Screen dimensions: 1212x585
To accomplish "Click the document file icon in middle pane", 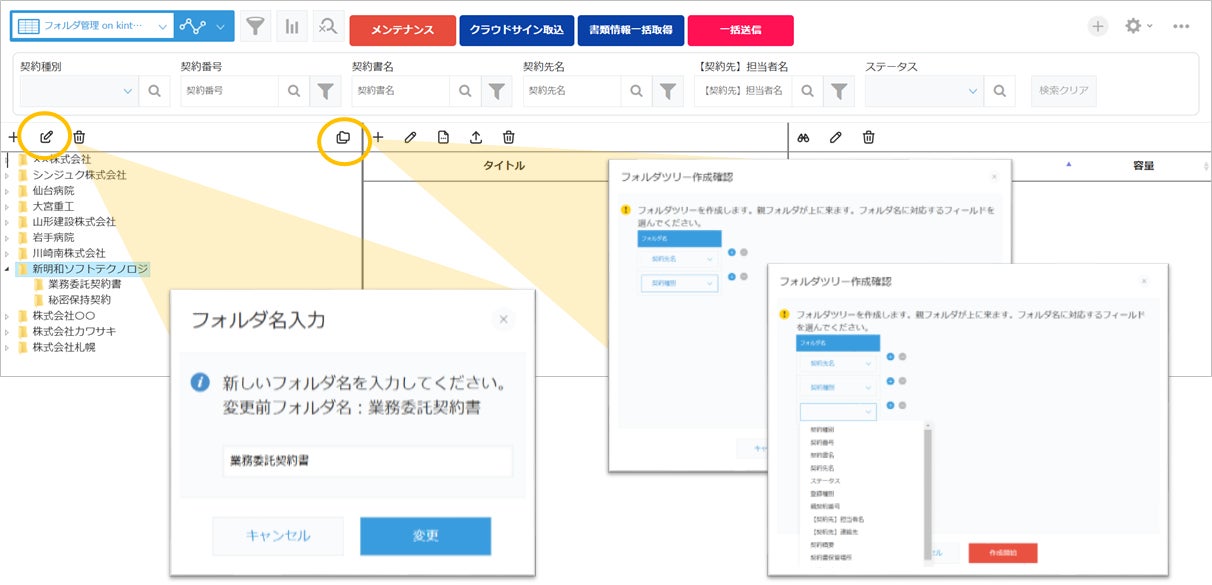I will [443, 137].
